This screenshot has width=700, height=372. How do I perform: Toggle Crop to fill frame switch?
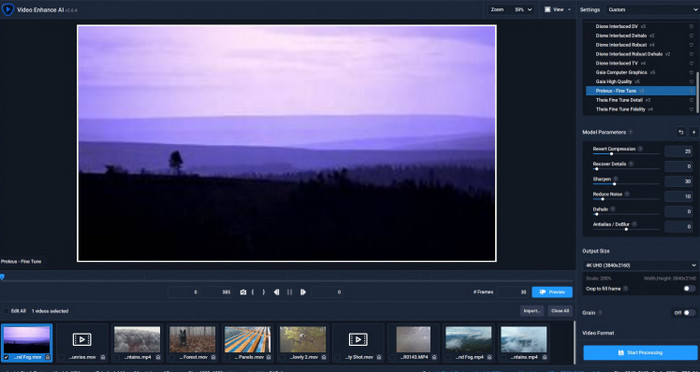point(689,289)
